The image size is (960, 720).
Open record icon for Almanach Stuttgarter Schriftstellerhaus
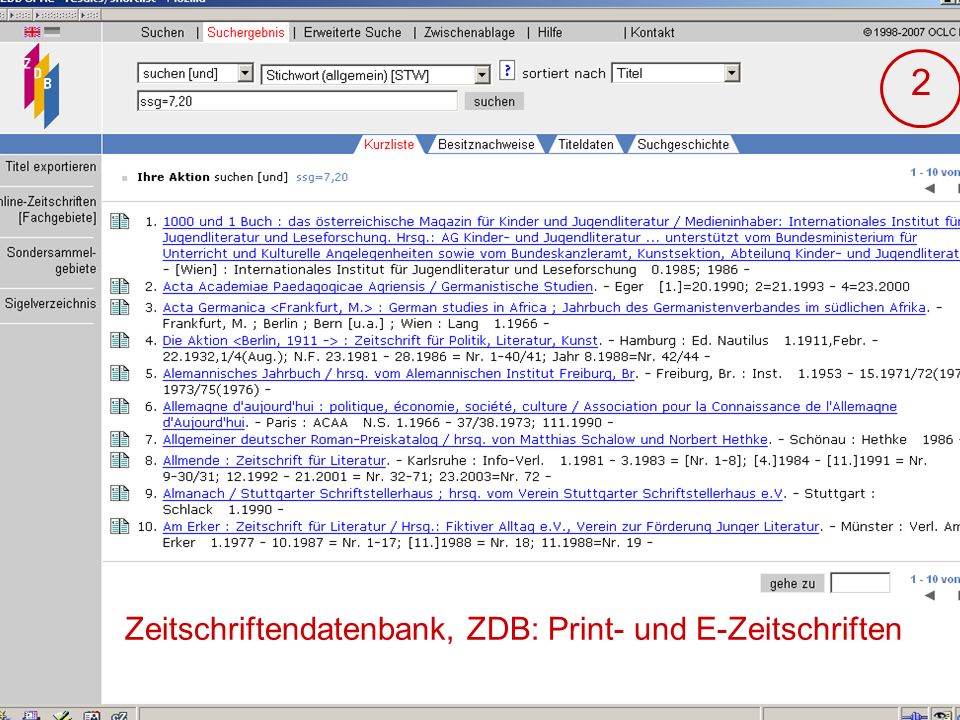pyautogui.click(x=119, y=493)
